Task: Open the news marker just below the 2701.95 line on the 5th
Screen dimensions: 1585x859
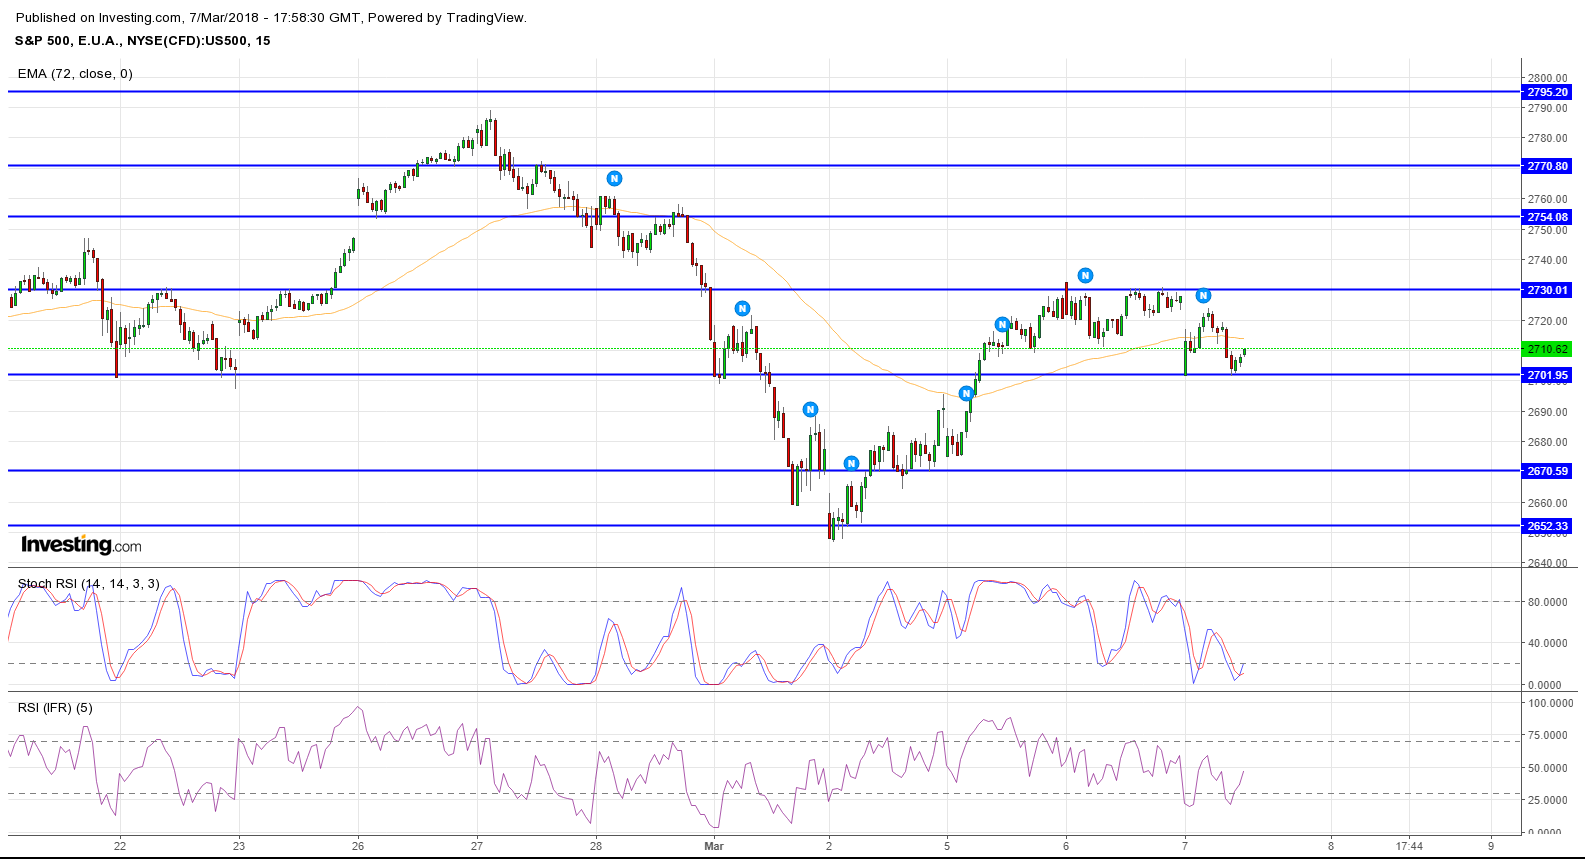Action: pos(966,394)
